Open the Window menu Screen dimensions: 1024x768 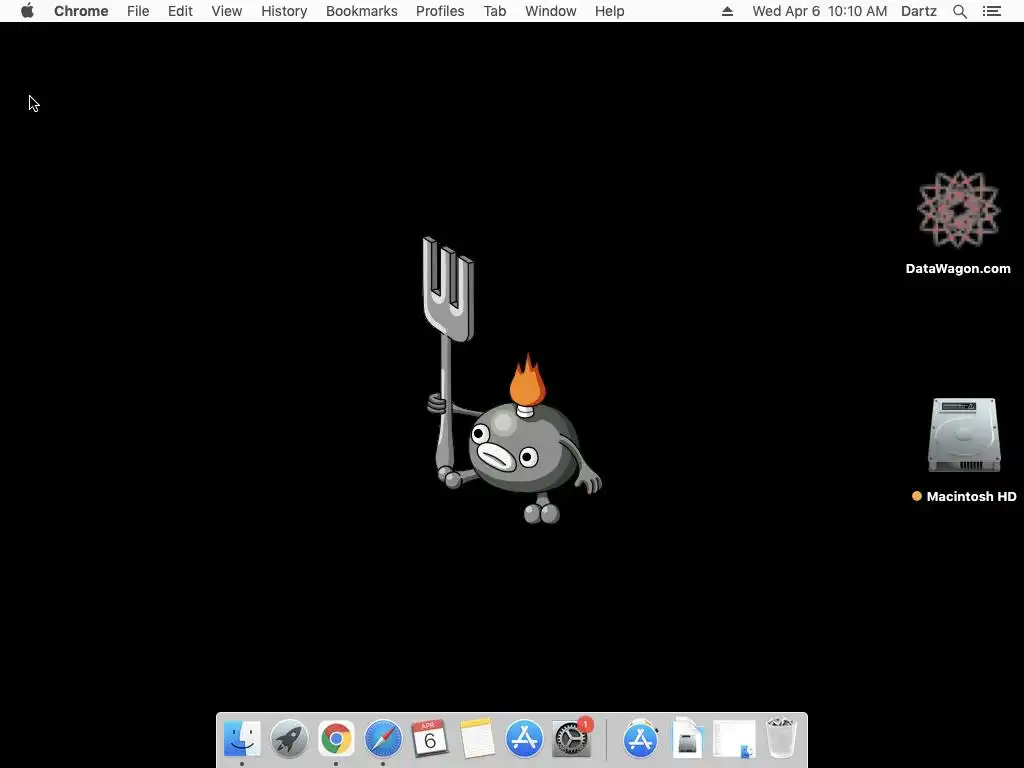[551, 11]
